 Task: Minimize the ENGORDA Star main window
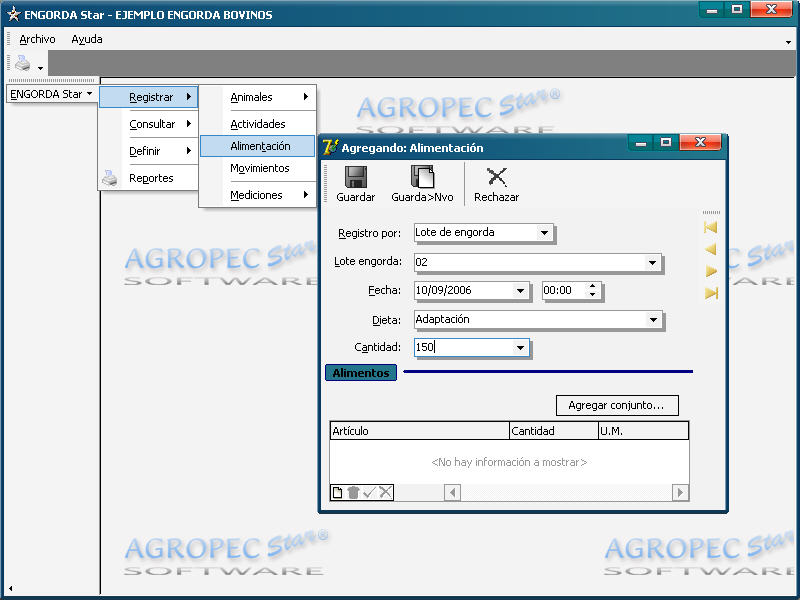point(712,10)
